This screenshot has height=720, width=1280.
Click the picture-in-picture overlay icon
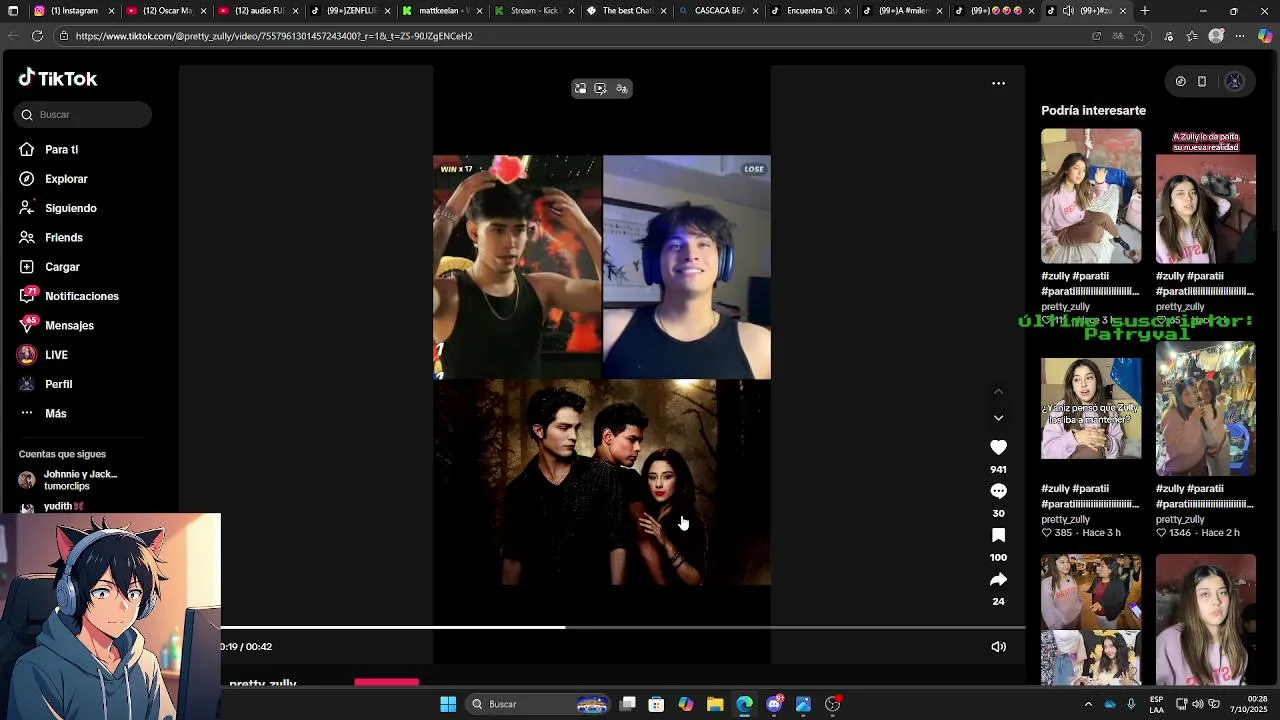[580, 89]
